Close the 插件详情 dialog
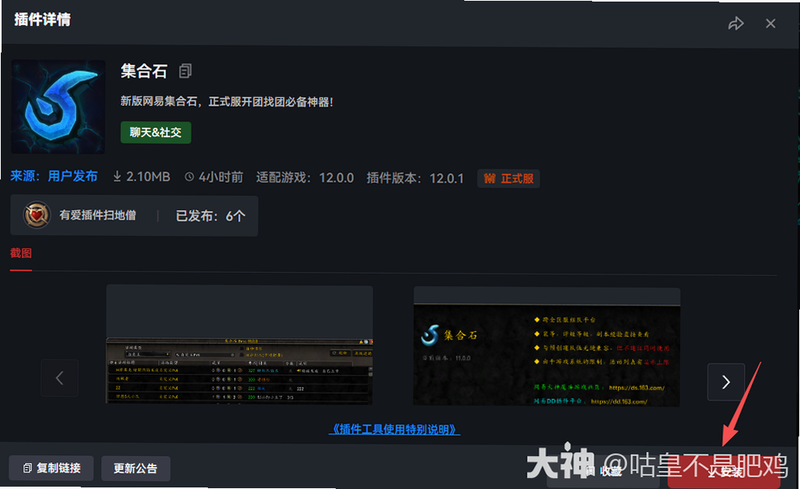 (770, 23)
